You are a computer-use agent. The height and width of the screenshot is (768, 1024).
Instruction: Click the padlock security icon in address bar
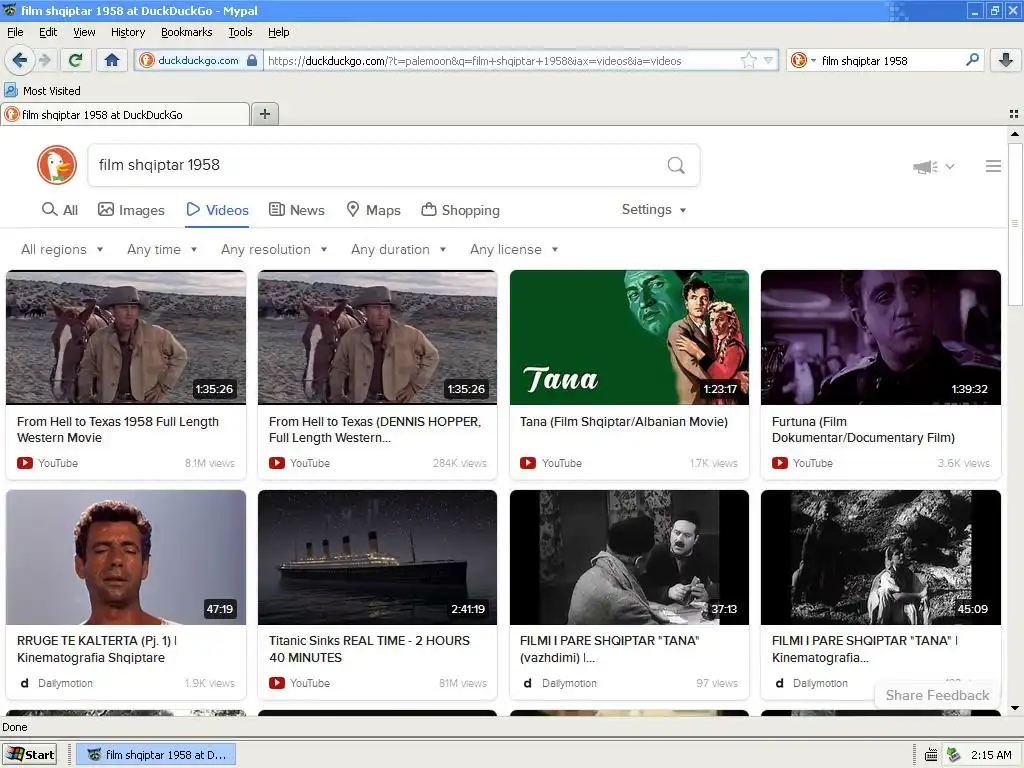click(x=252, y=61)
